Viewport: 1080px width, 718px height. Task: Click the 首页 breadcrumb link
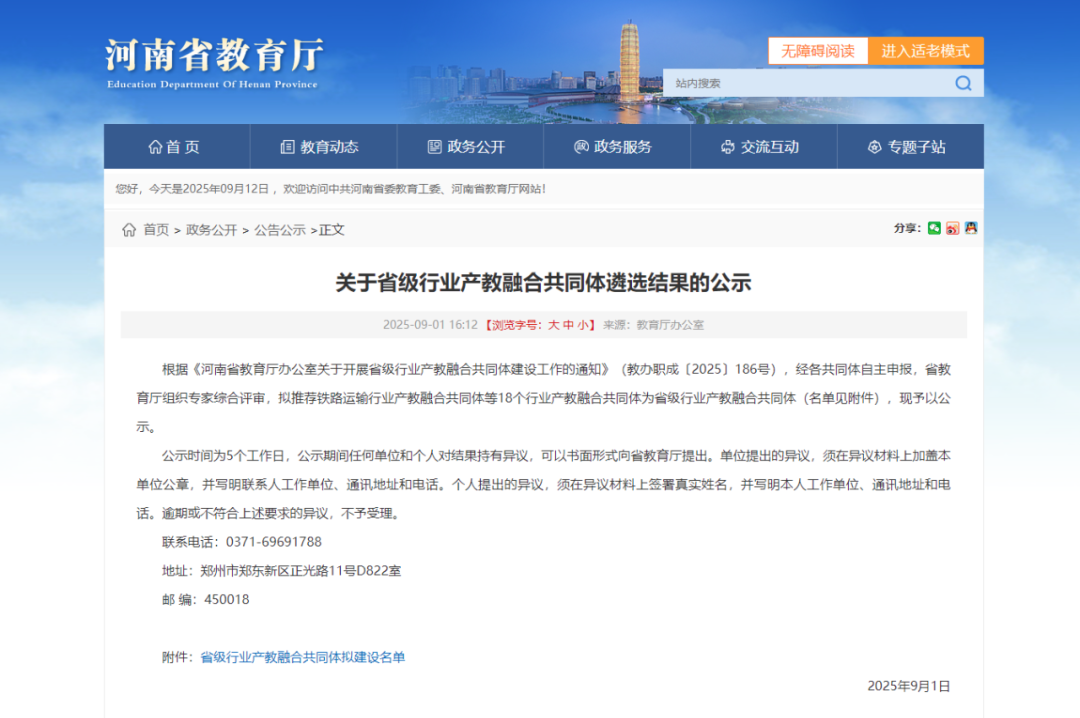pos(156,230)
